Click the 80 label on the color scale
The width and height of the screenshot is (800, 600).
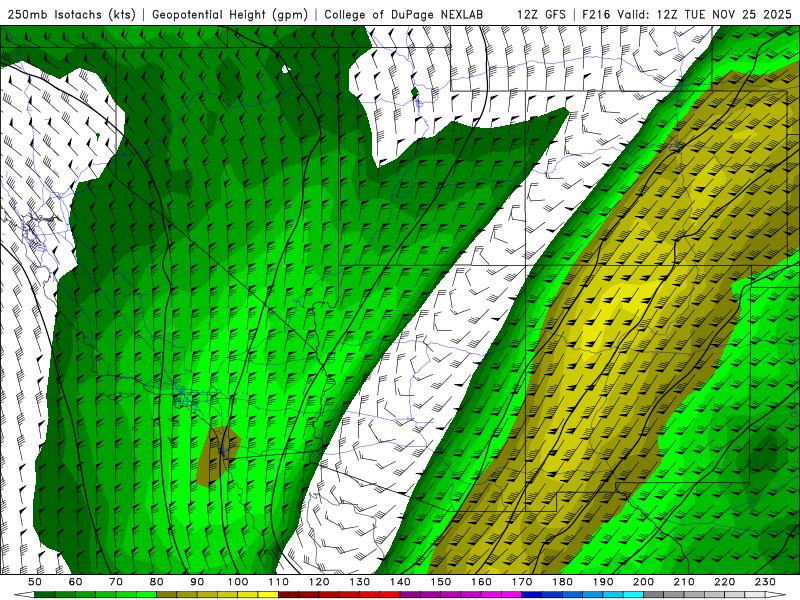coord(157,582)
